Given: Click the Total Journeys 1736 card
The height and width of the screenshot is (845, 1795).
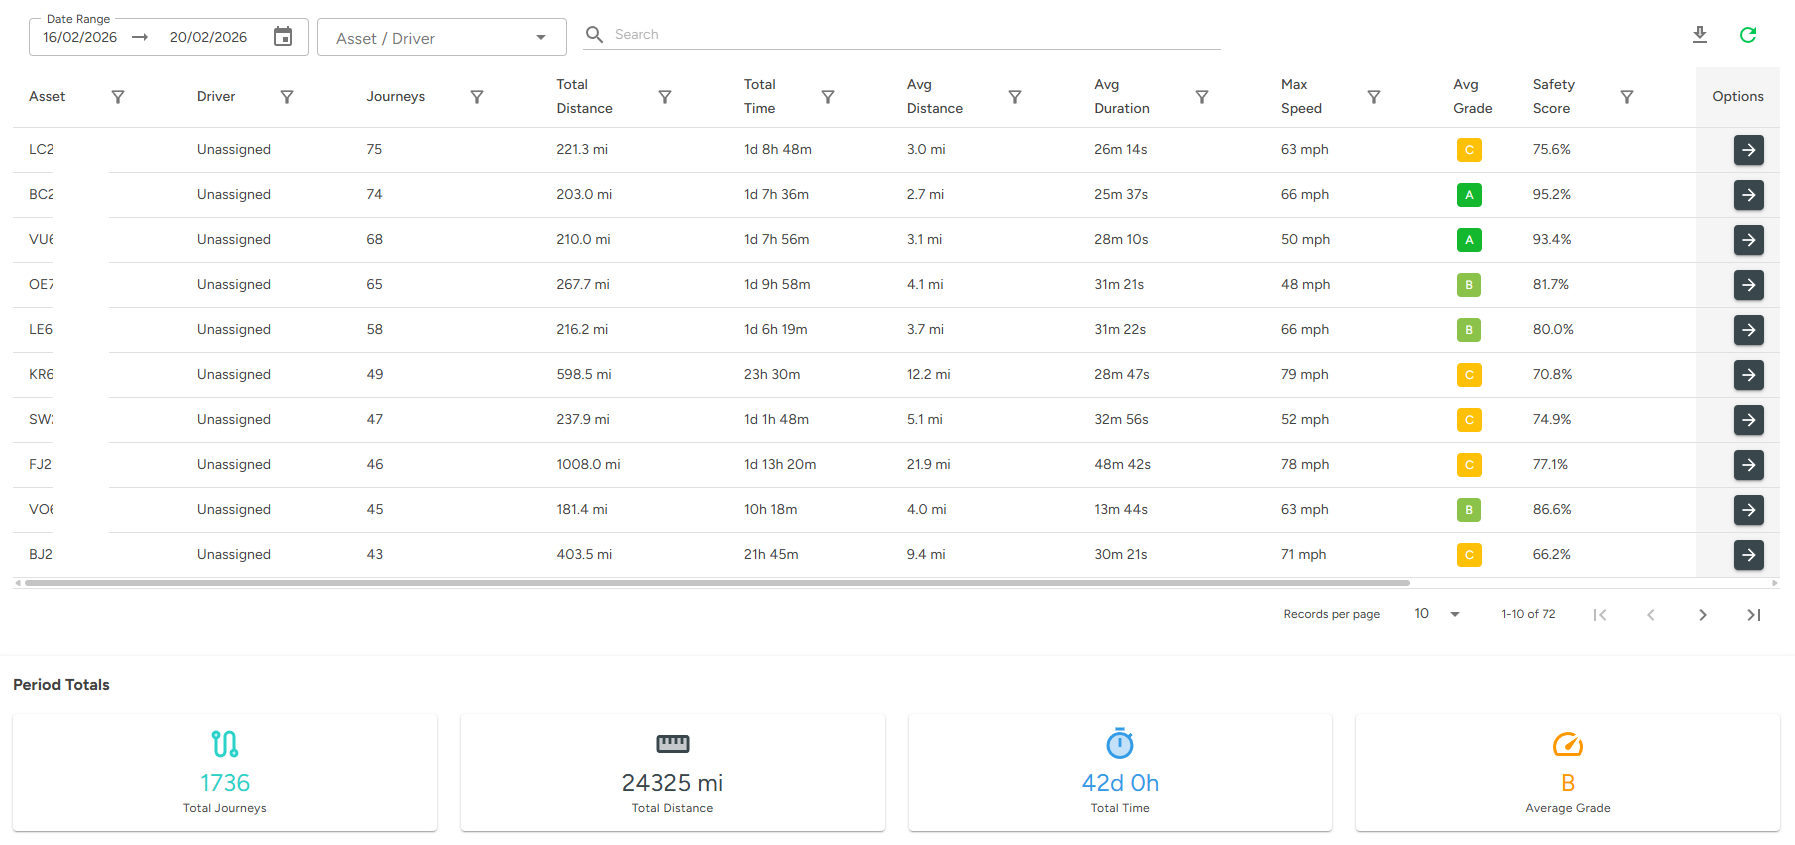Looking at the screenshot, I should pos(225,773).
